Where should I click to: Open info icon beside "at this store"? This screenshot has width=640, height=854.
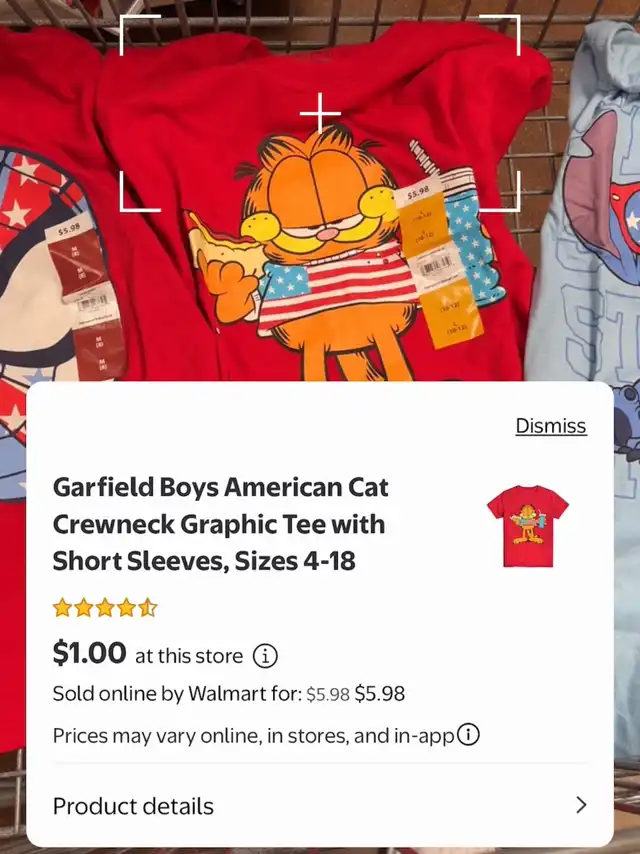[x=264, y=656]
